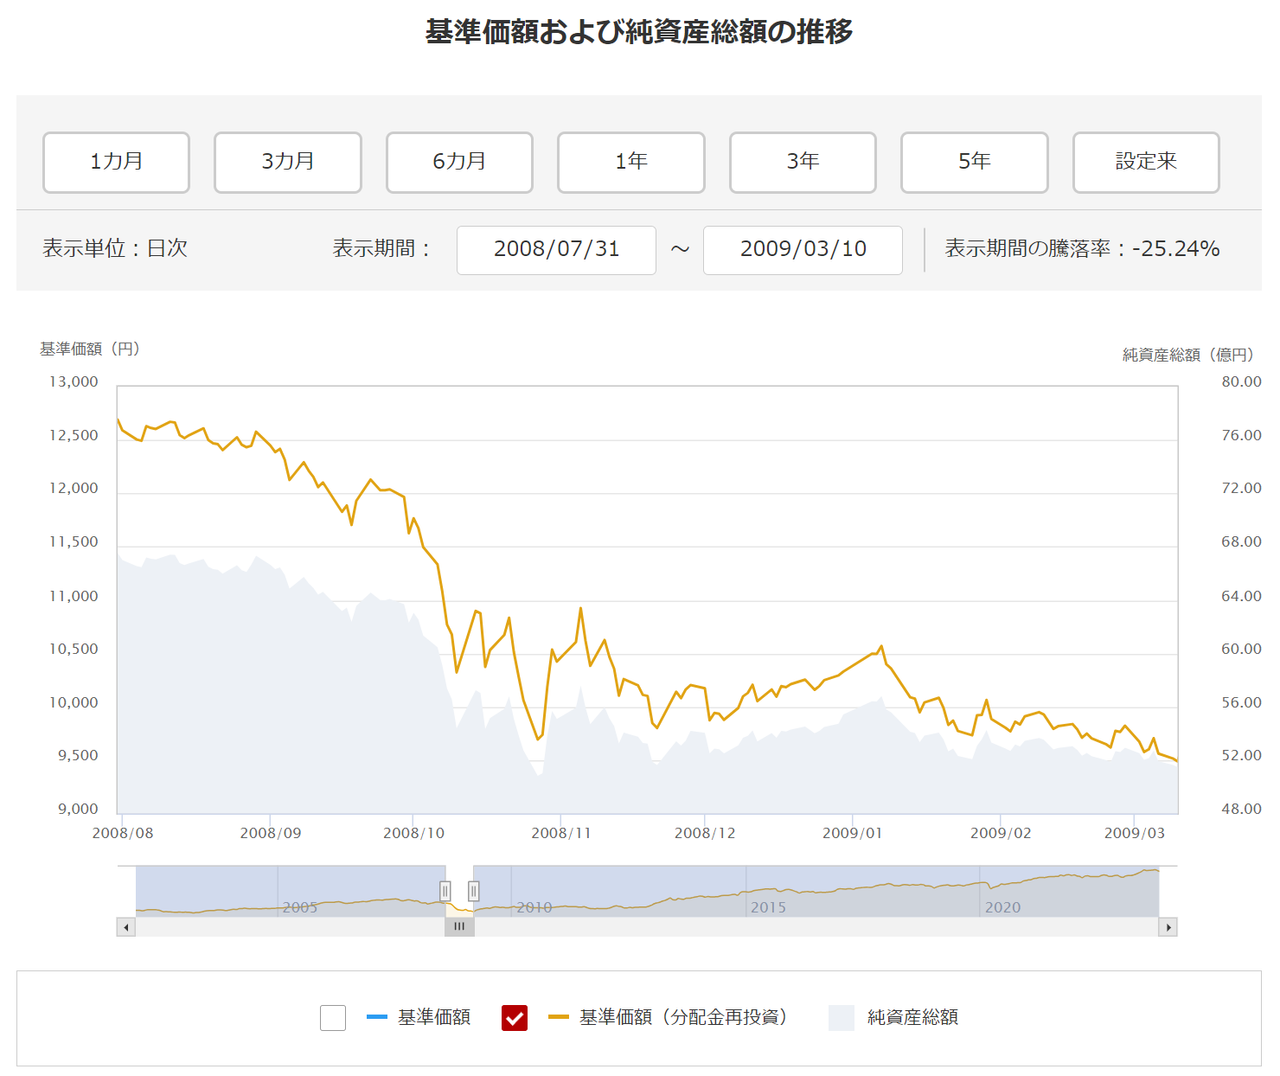Click the orange 分配金再投資 legend line

tap(559, 1018)
